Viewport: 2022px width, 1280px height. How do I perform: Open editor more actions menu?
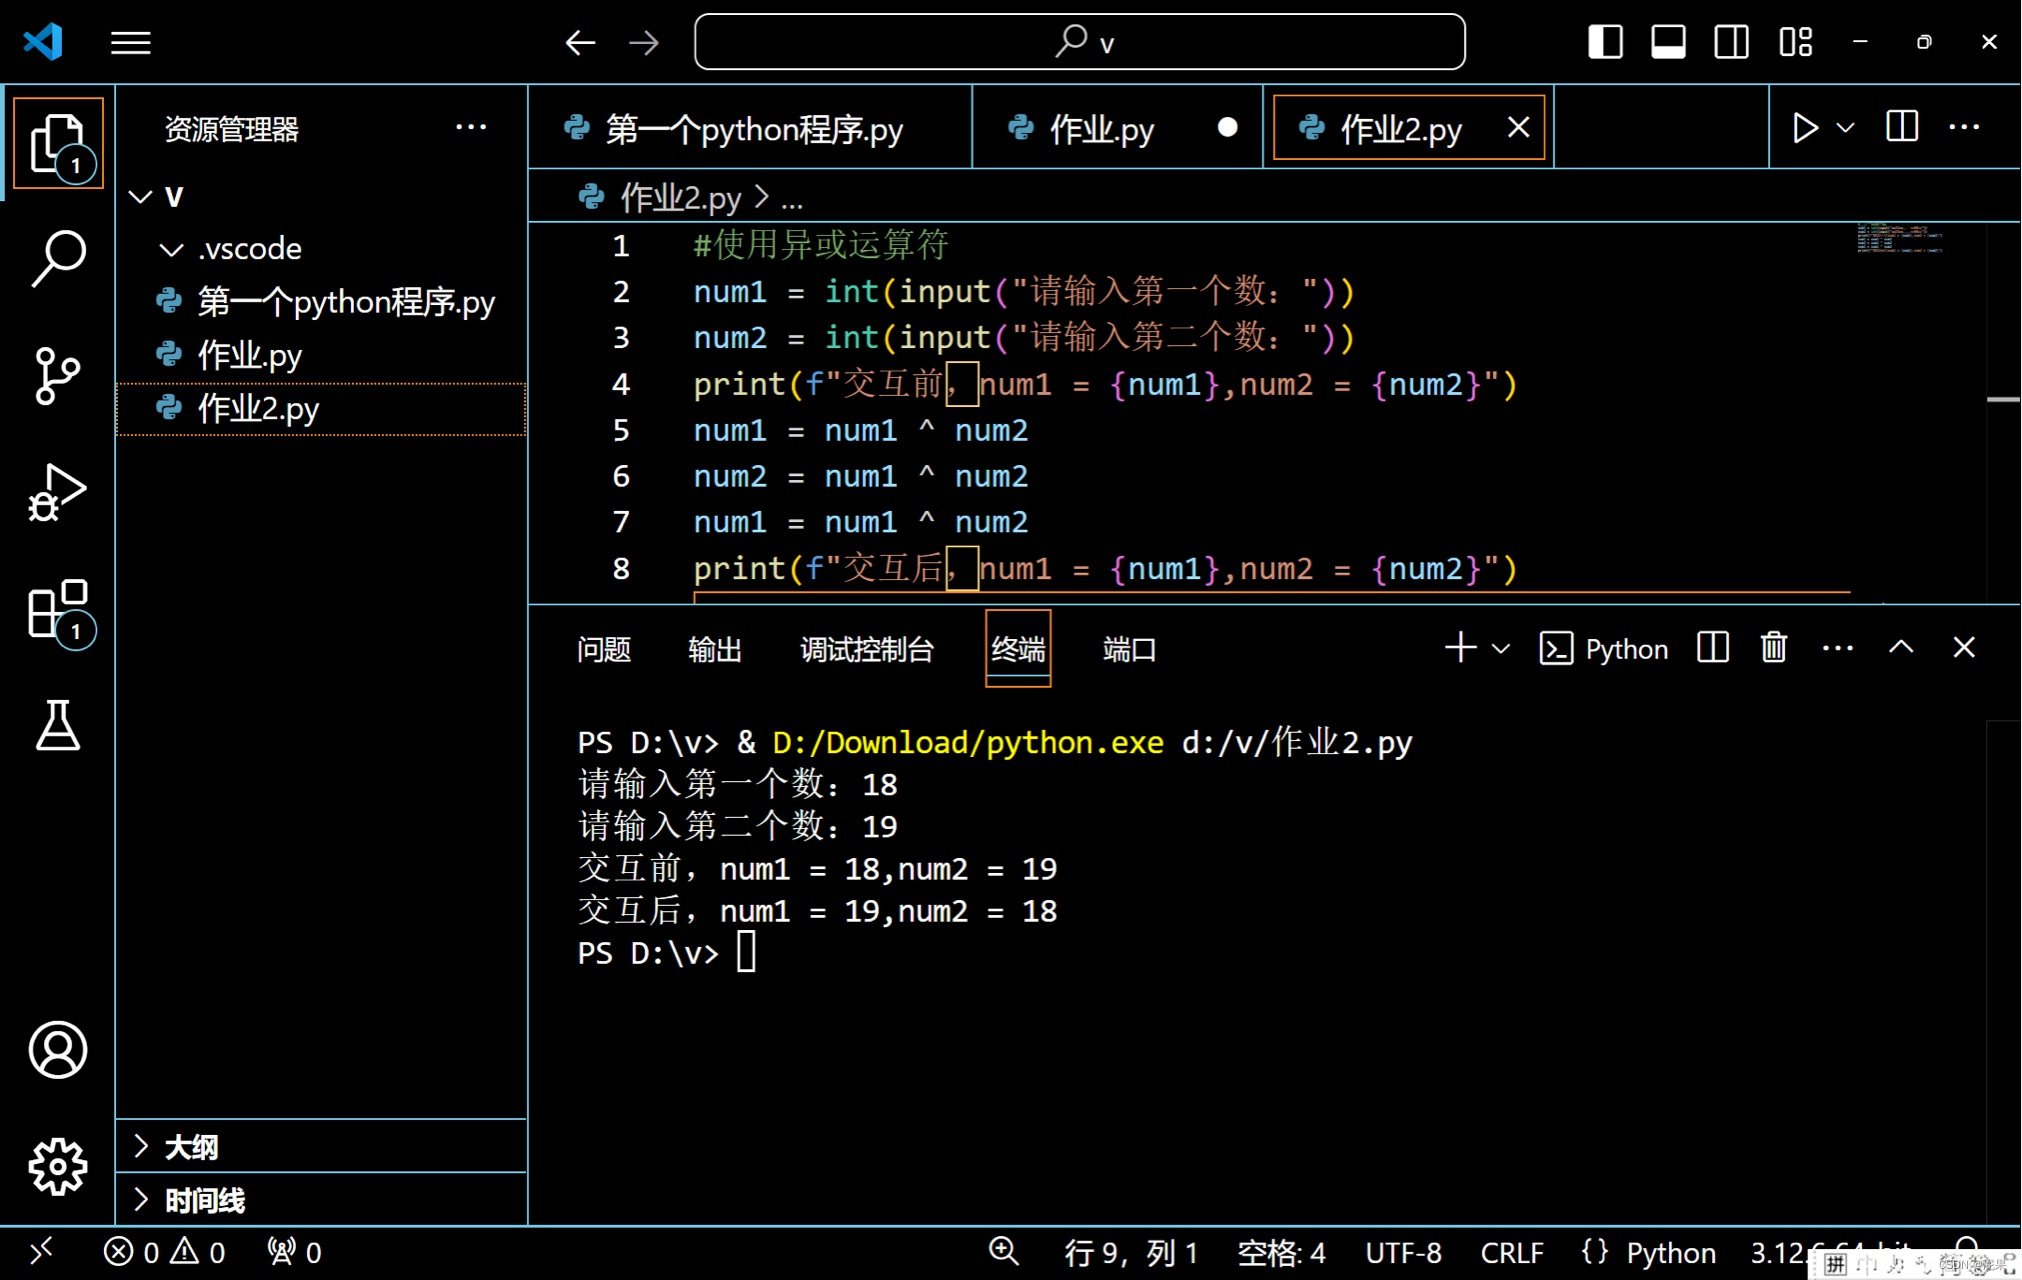(1964, 127)
